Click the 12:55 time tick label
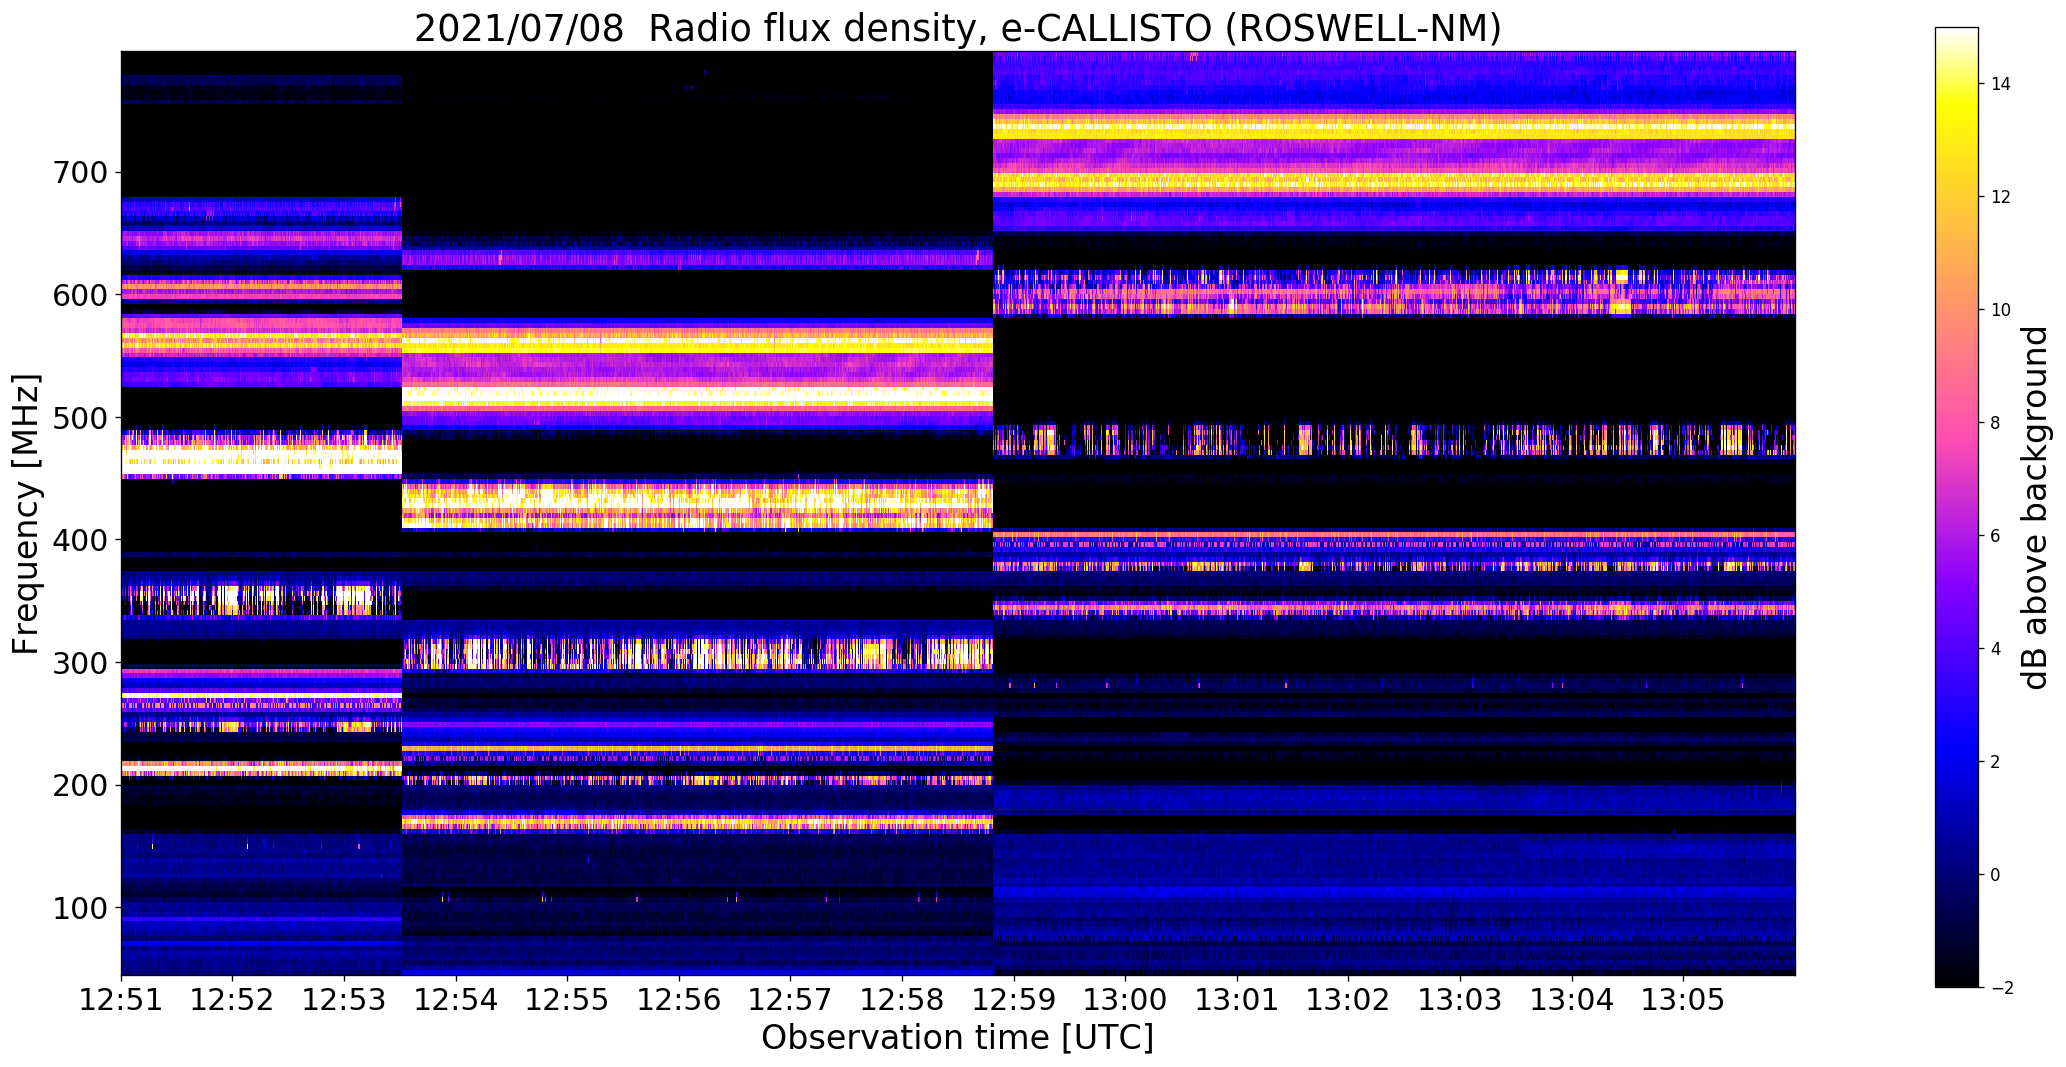Screen dimensions: 2066x1067 pyautogui.click(x=567, y=1000)
